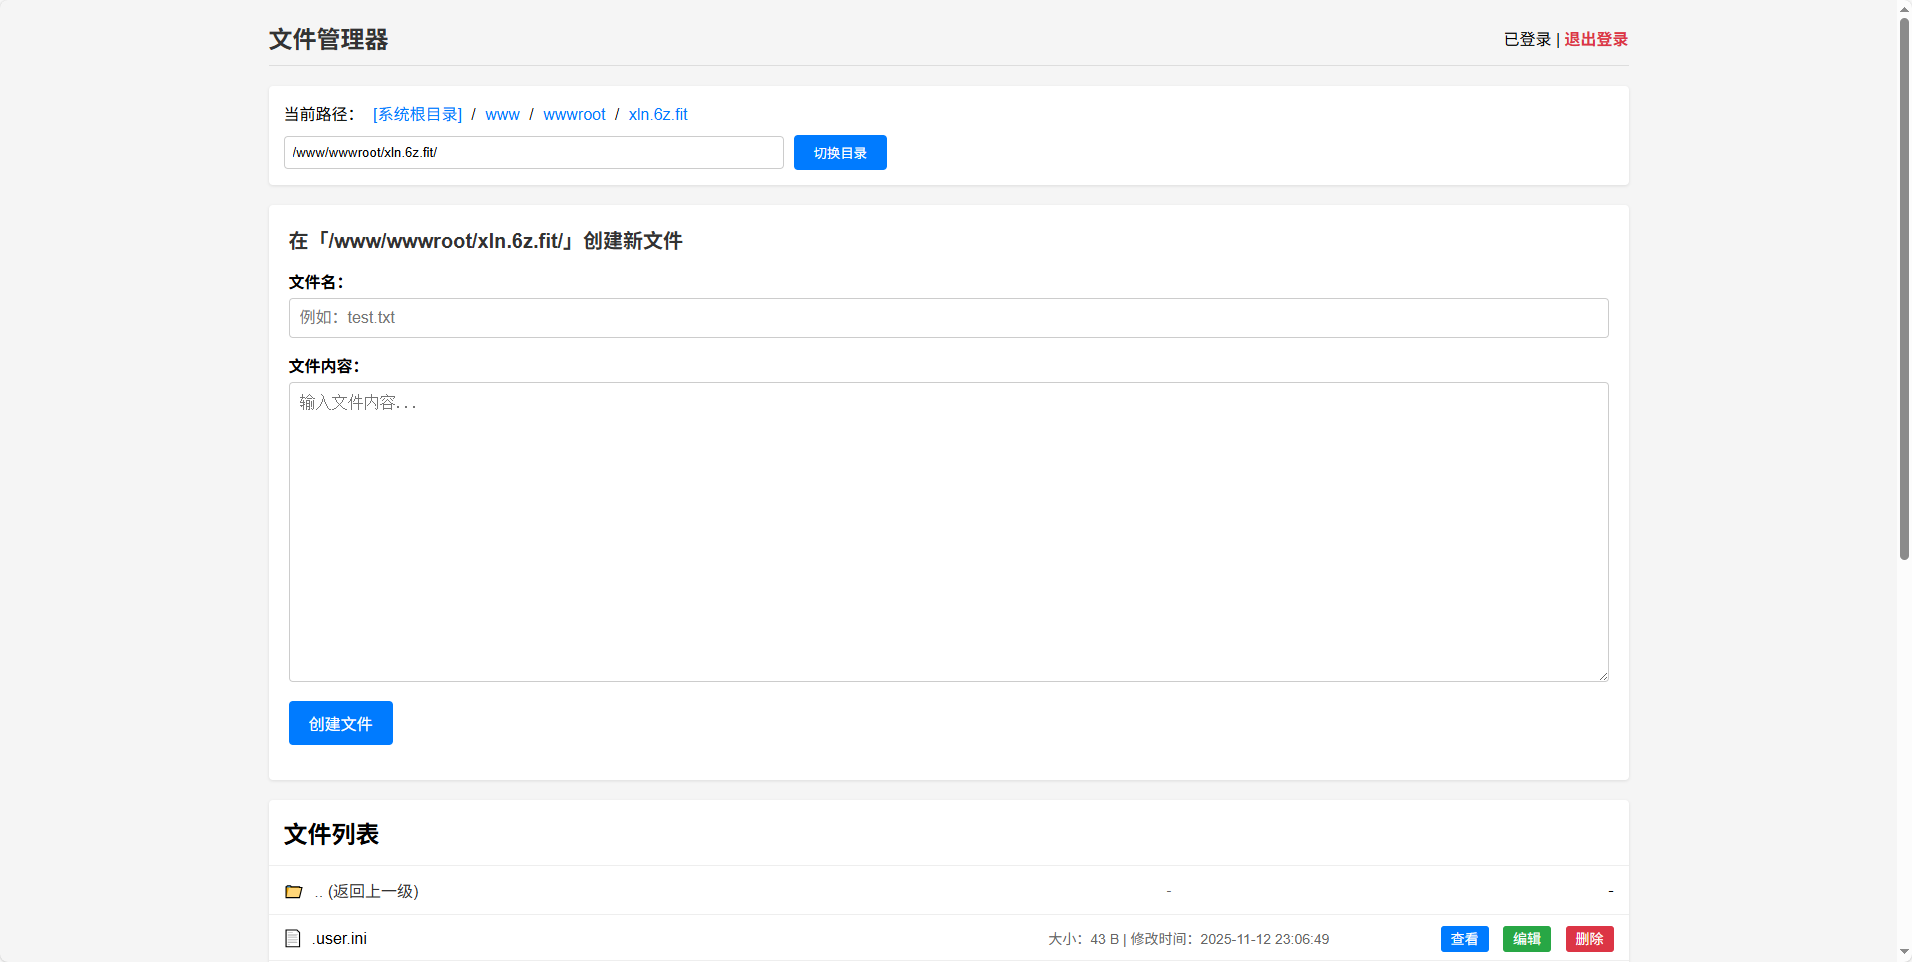1912x962 pixels.
Task: Click the page vertical scrollbar thumb
Action: (x=1904, y=290)
